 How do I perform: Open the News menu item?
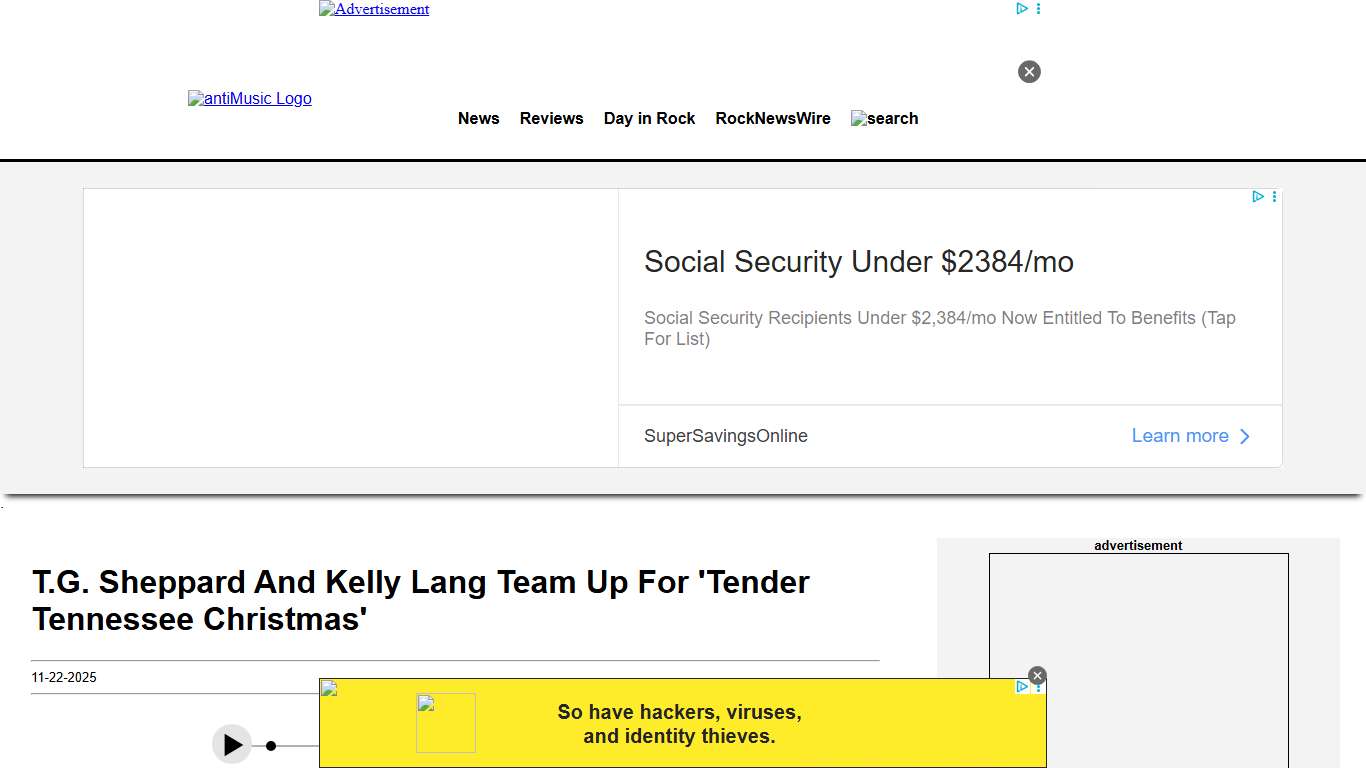478,119
